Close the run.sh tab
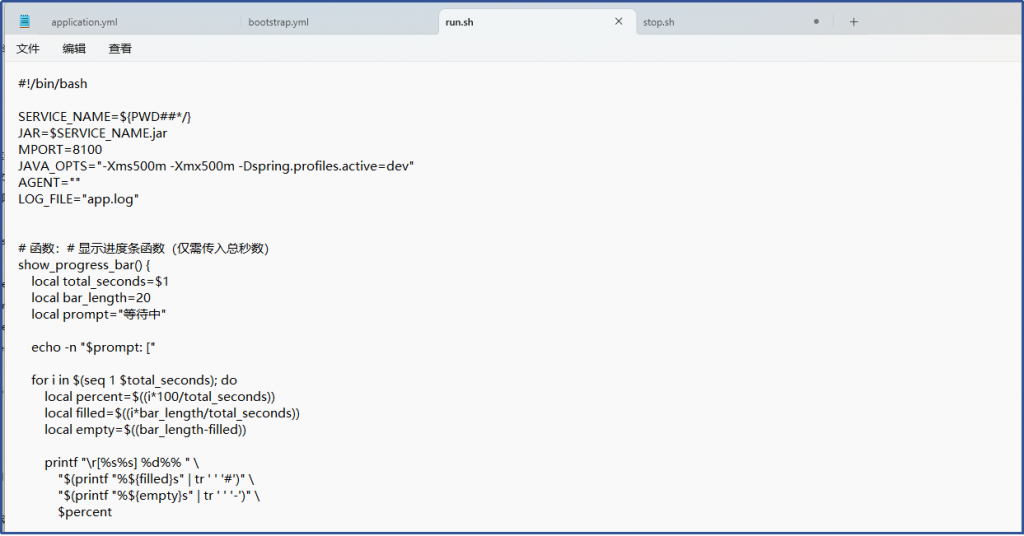The height and width of the screenshot is (536, 1024). coord(618,21)
